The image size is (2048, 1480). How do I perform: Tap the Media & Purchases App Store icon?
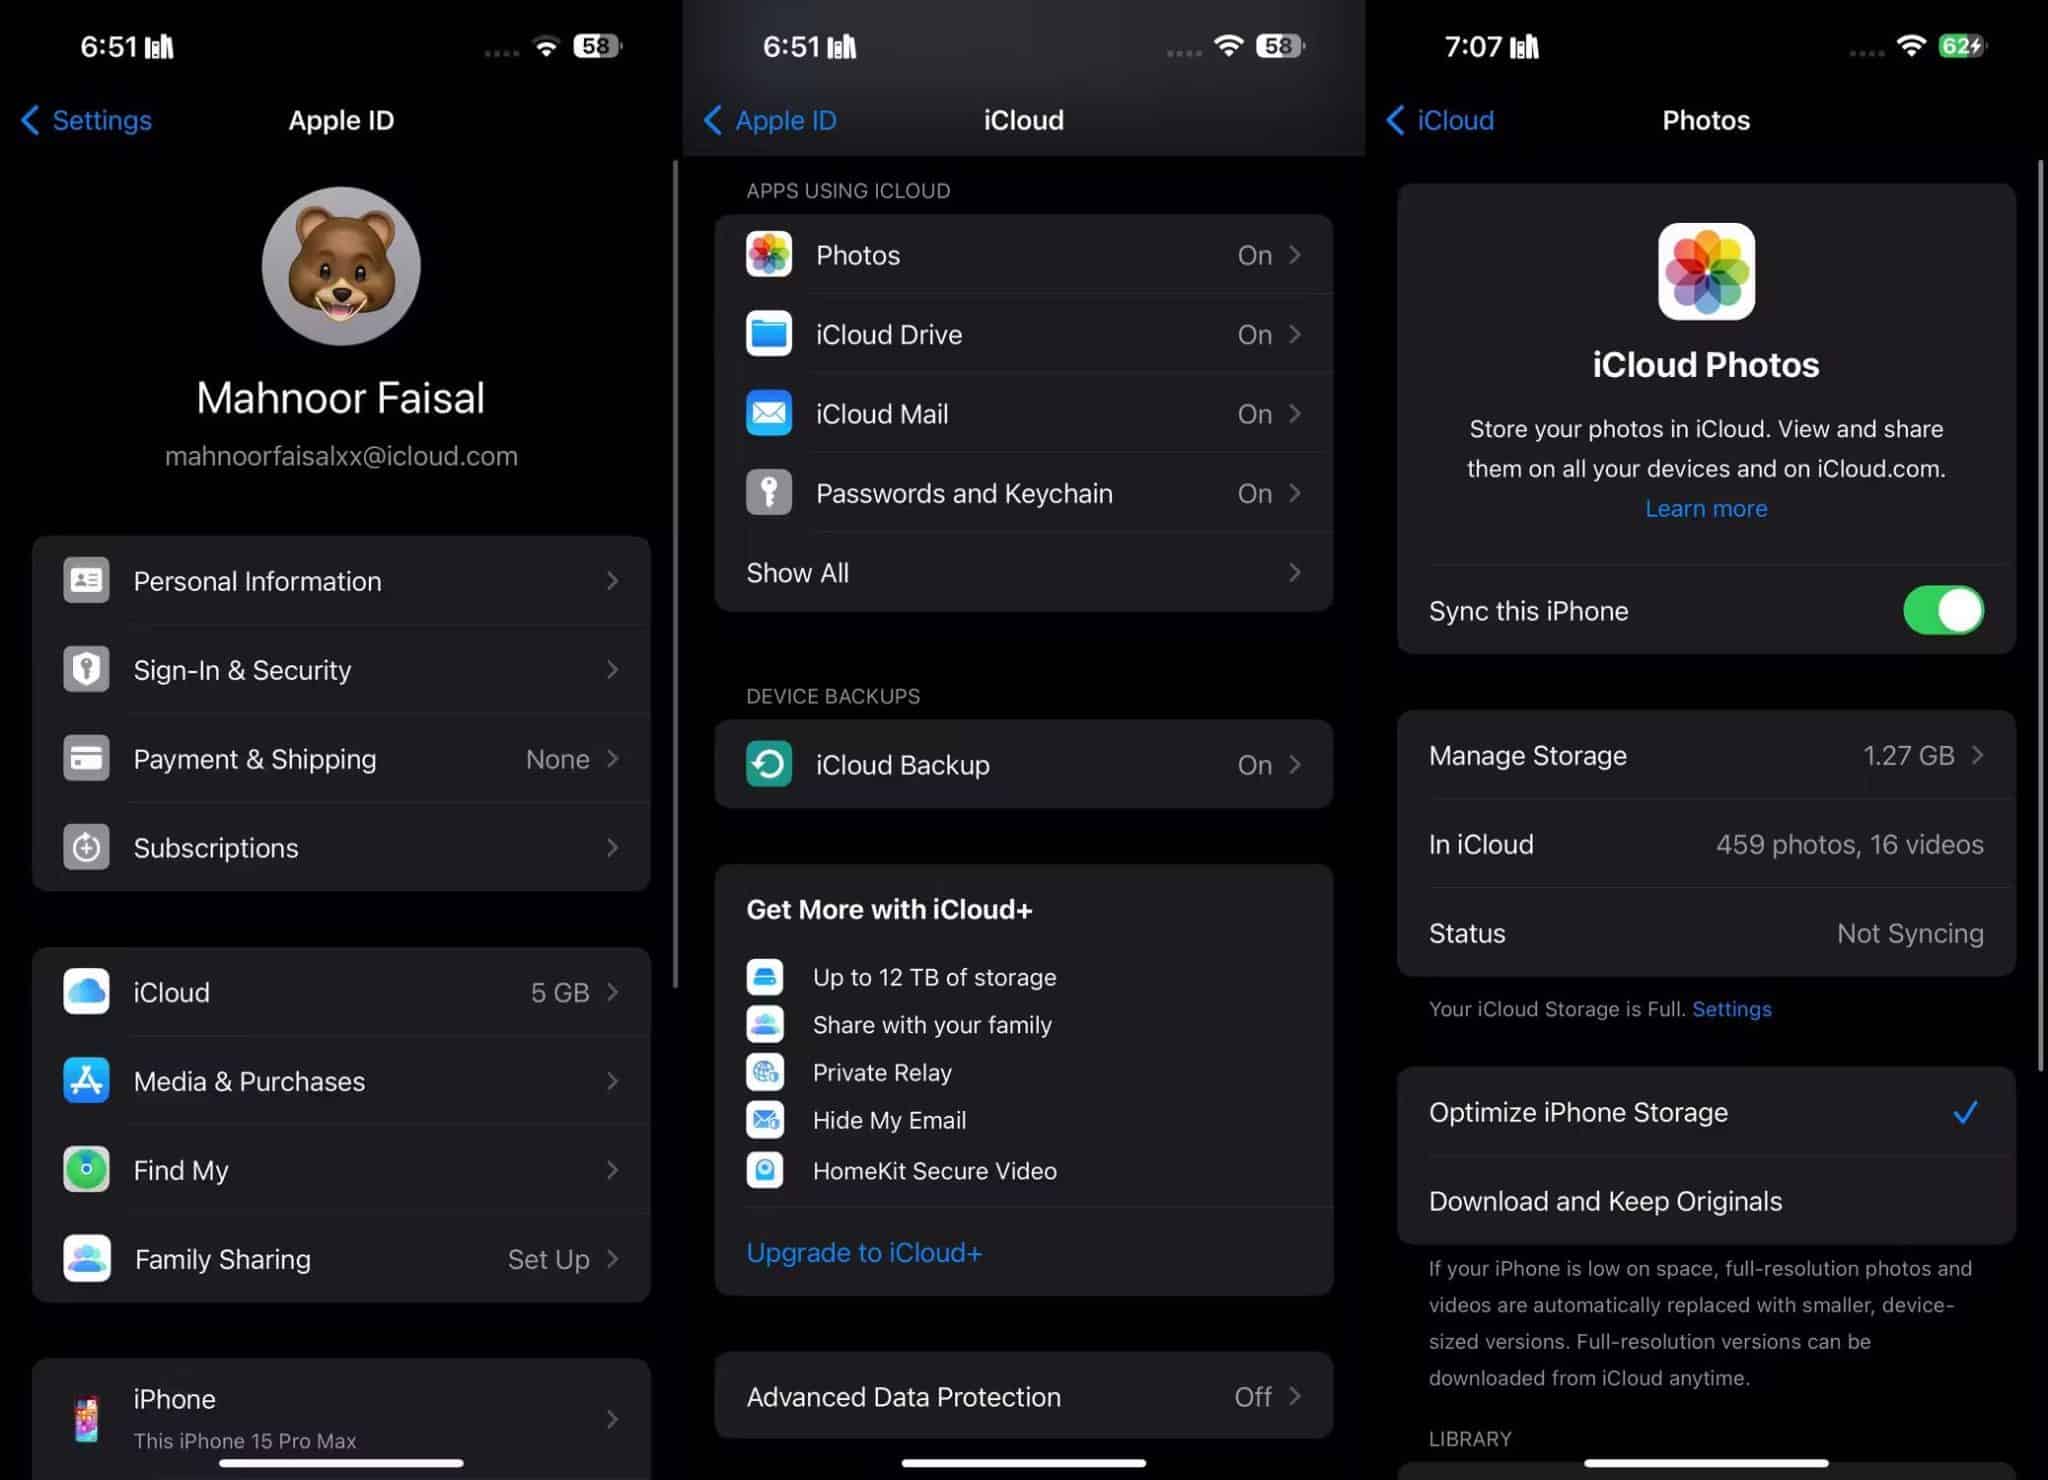coord(86,1081)
